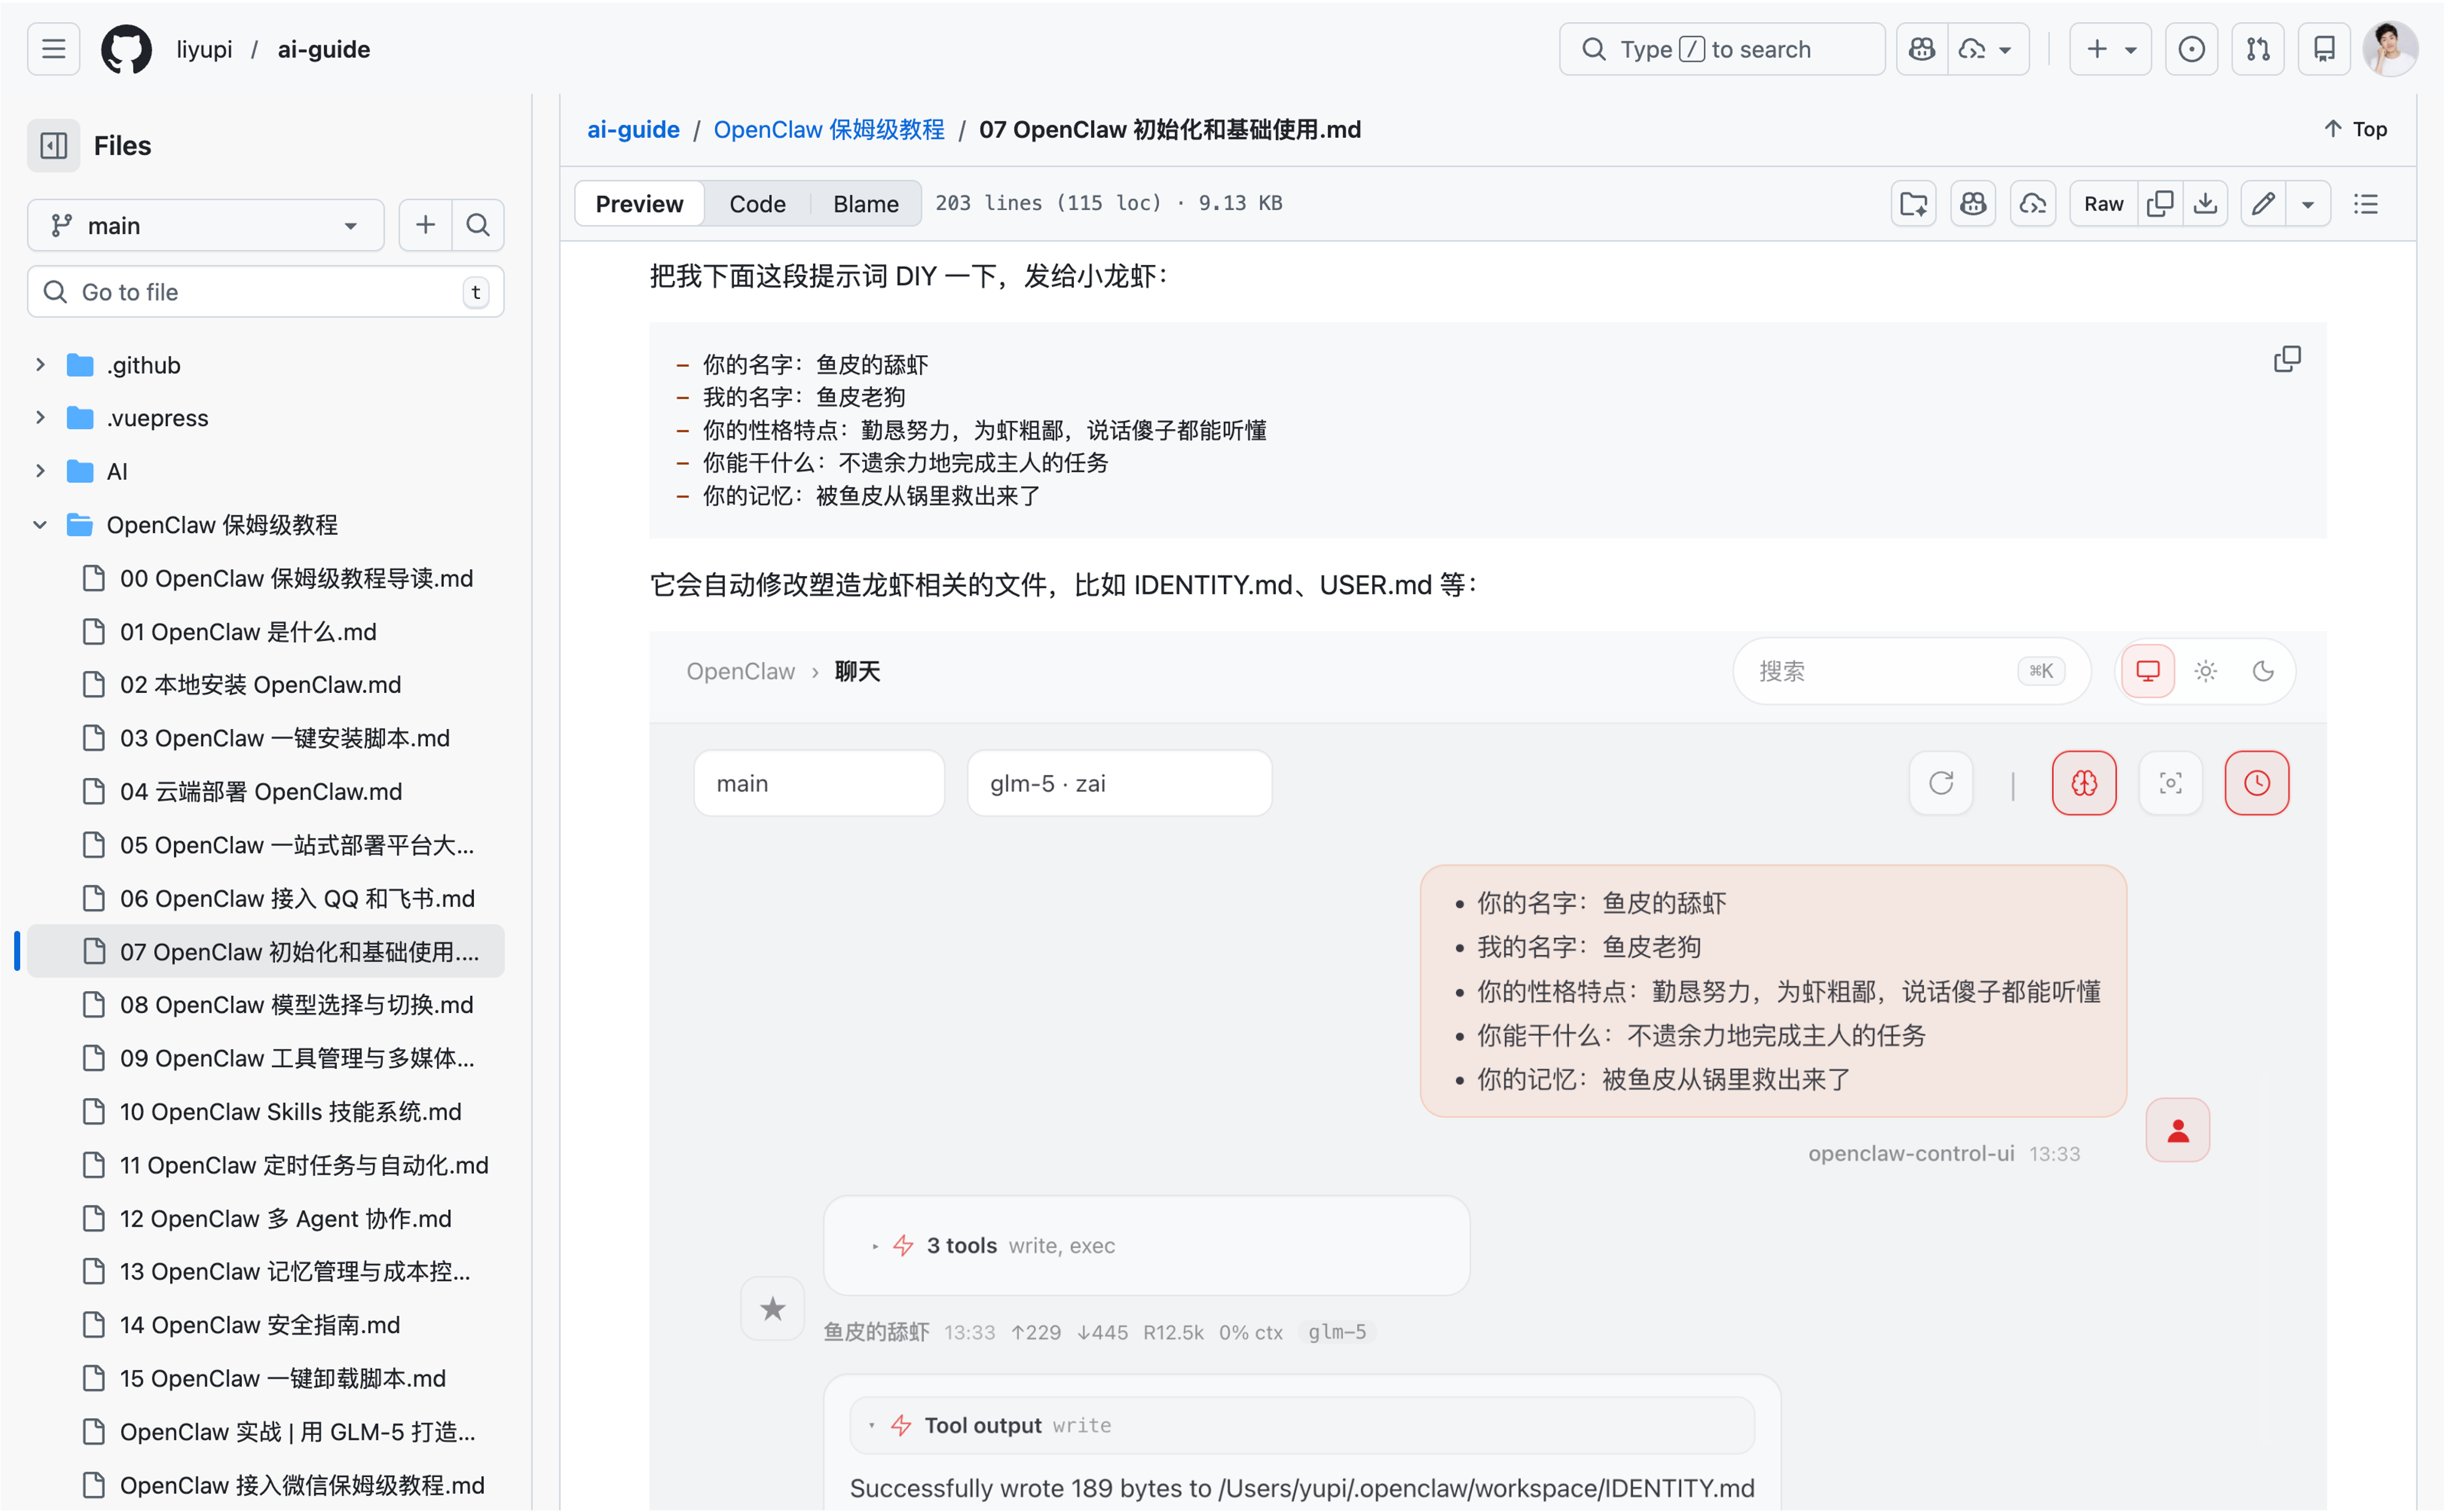
Task: Open the main branch dropdown
Action: [x=205, y=225]
